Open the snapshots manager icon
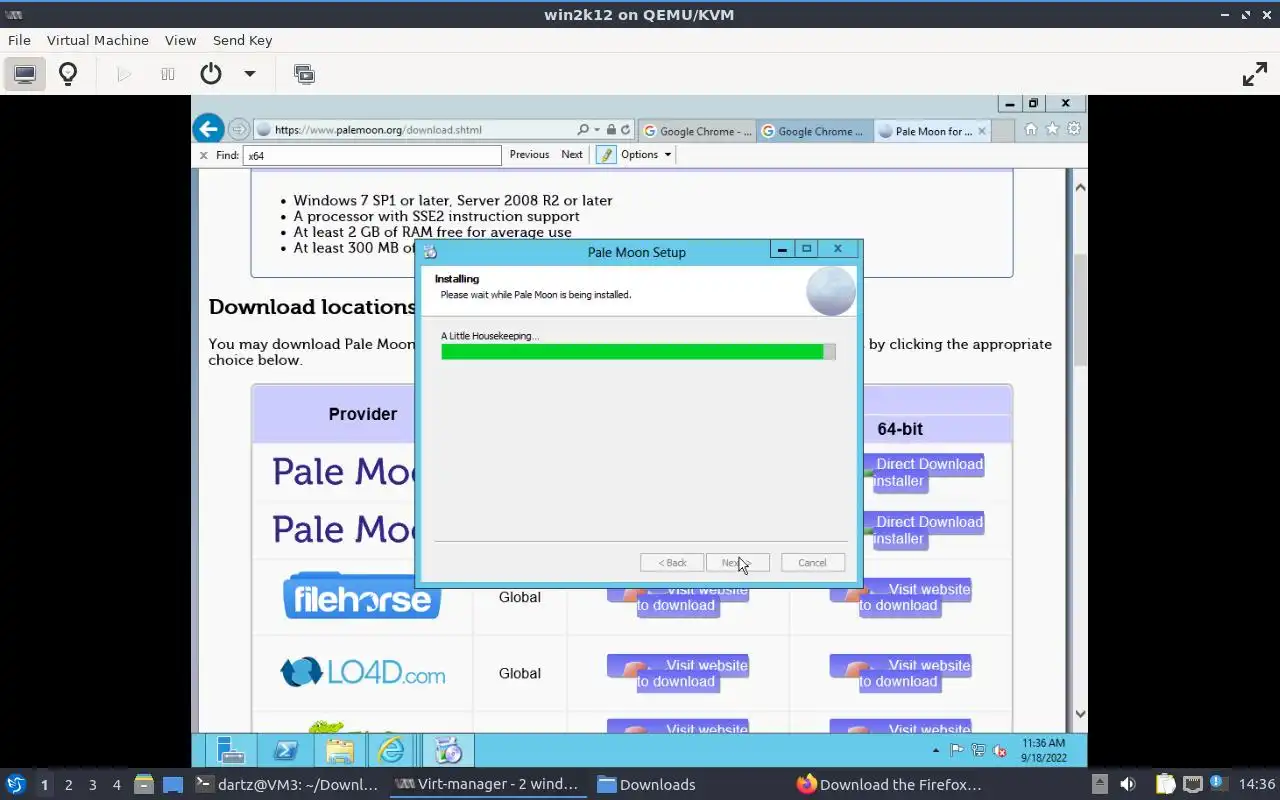Image resolution: width=1280 pixels, height=800 pixels. (304, 74)
